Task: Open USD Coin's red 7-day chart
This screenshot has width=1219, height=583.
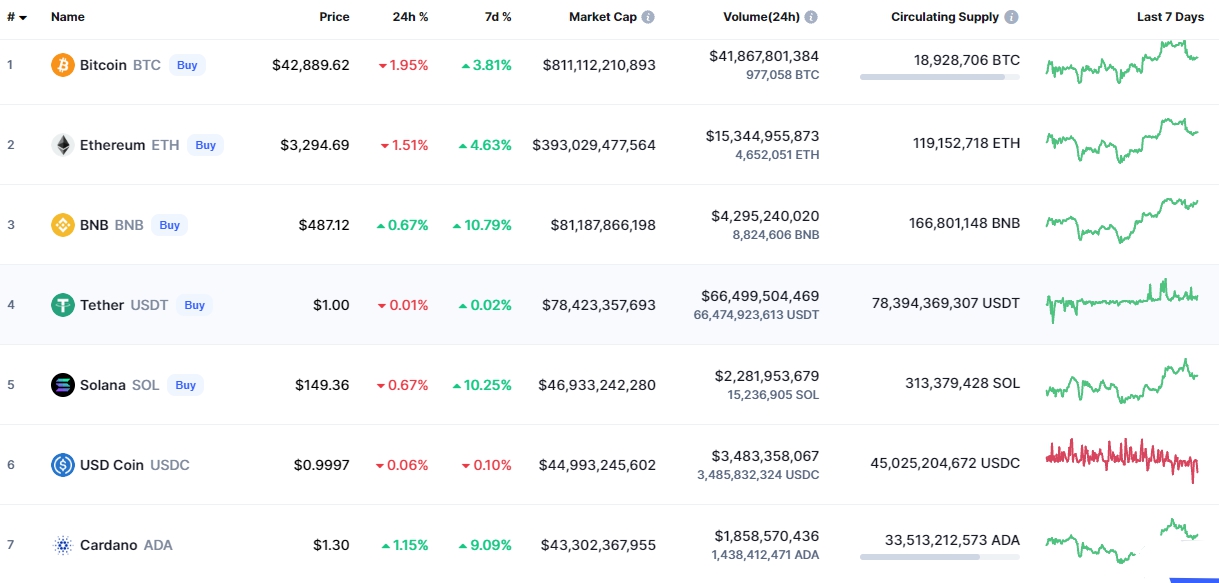Action: coord(1122,461)
